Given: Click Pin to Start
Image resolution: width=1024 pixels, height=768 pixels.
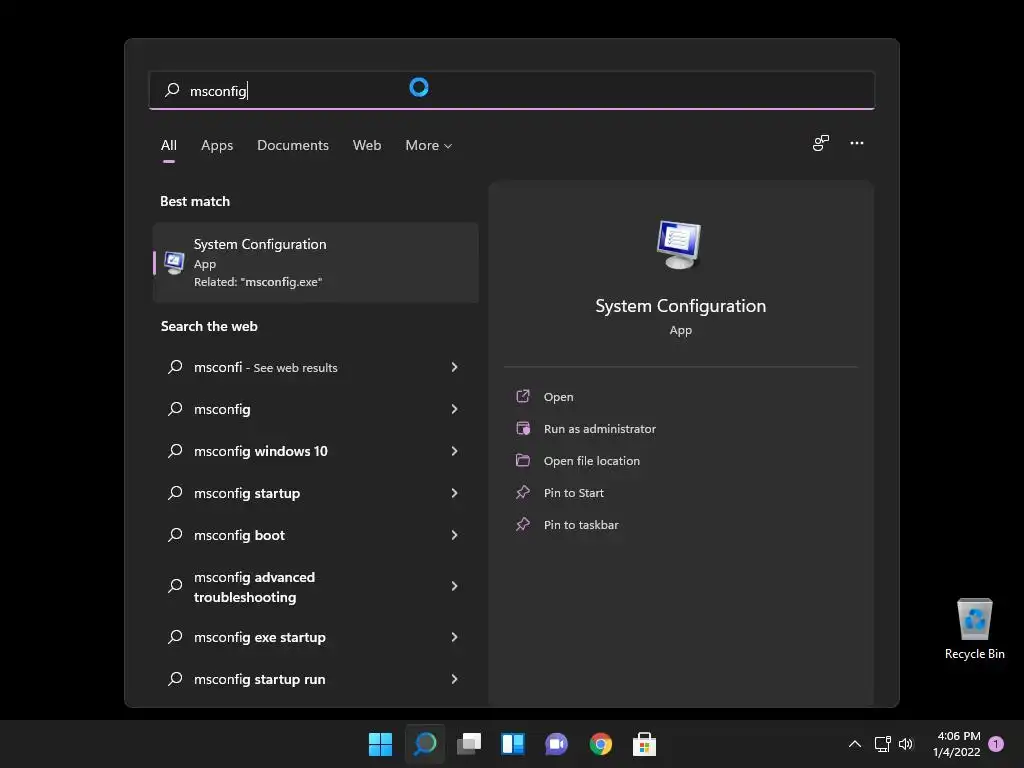Looking at the screenshot, I should tap(573, 492).
